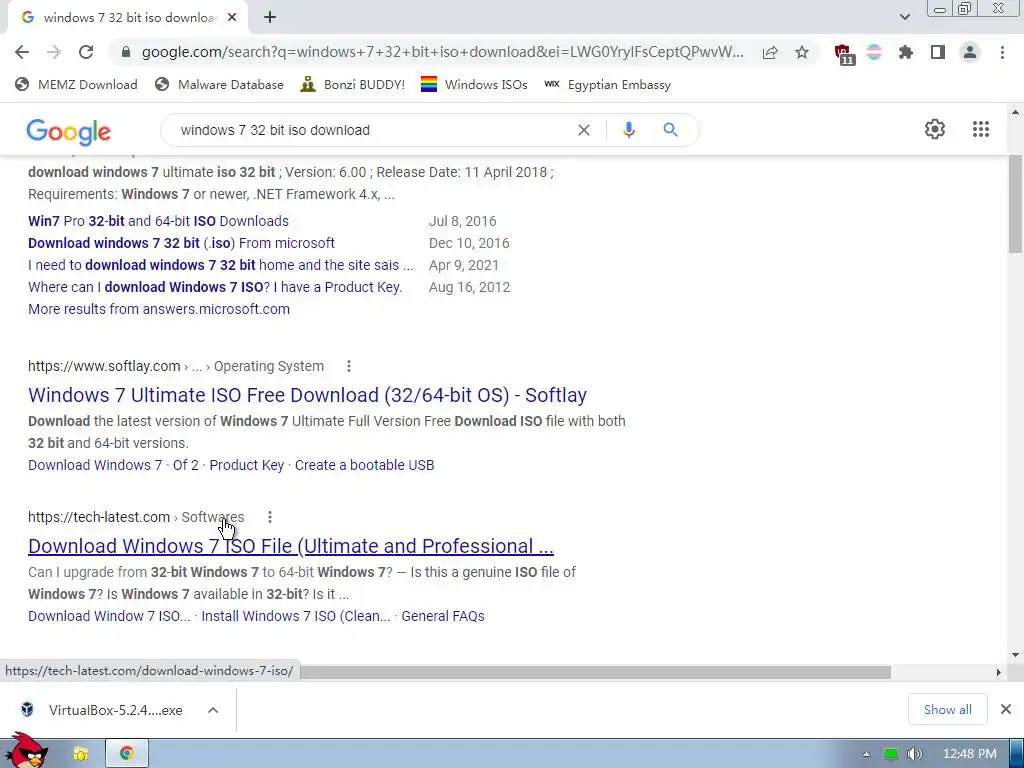Share this page using the share icon
This screenshot has height=768, width=1024.
click(770, 52)
